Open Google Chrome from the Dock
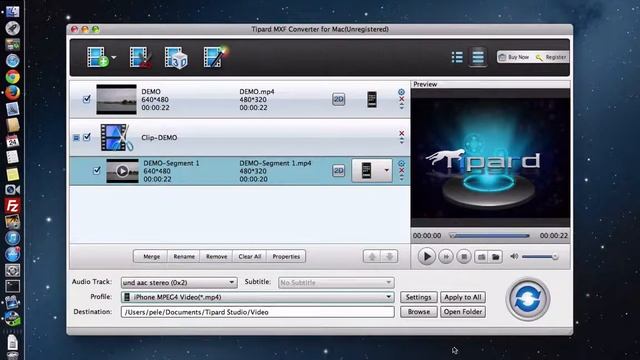The height and width of the screenshot is (360, 640). [13, 77]
